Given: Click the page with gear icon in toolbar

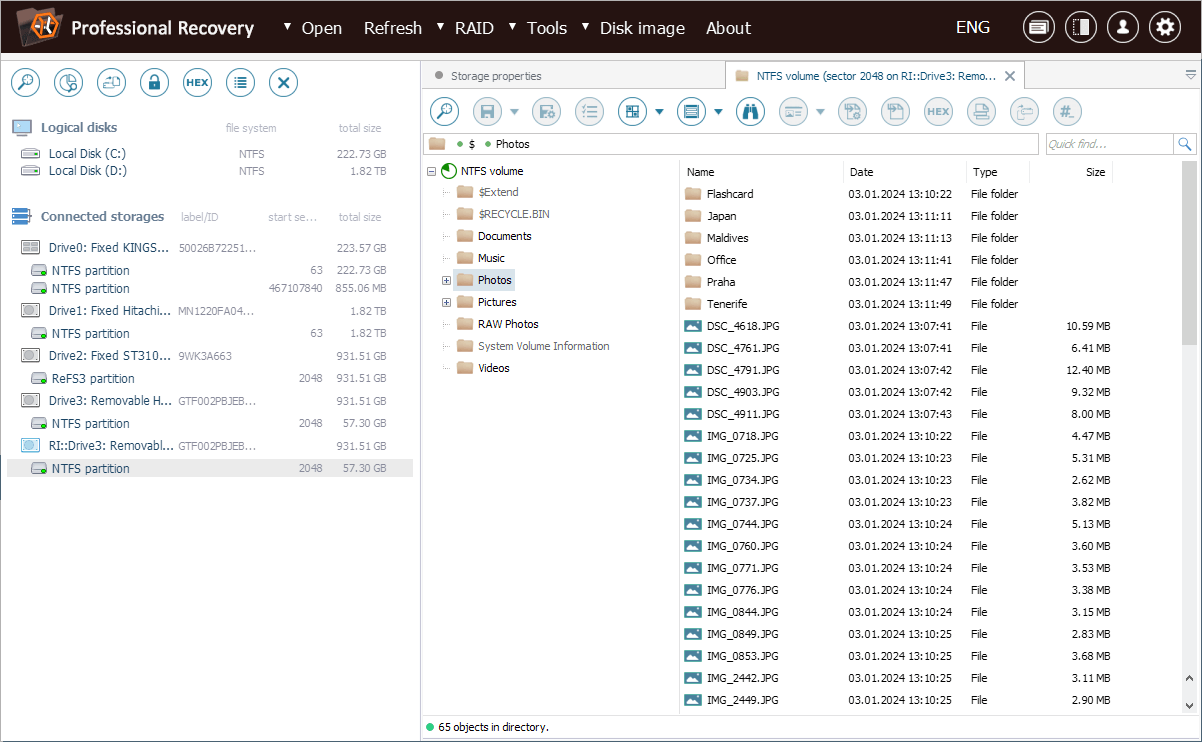Looking at the screenshot, I should pyautogui.click(x=852, y=112).
